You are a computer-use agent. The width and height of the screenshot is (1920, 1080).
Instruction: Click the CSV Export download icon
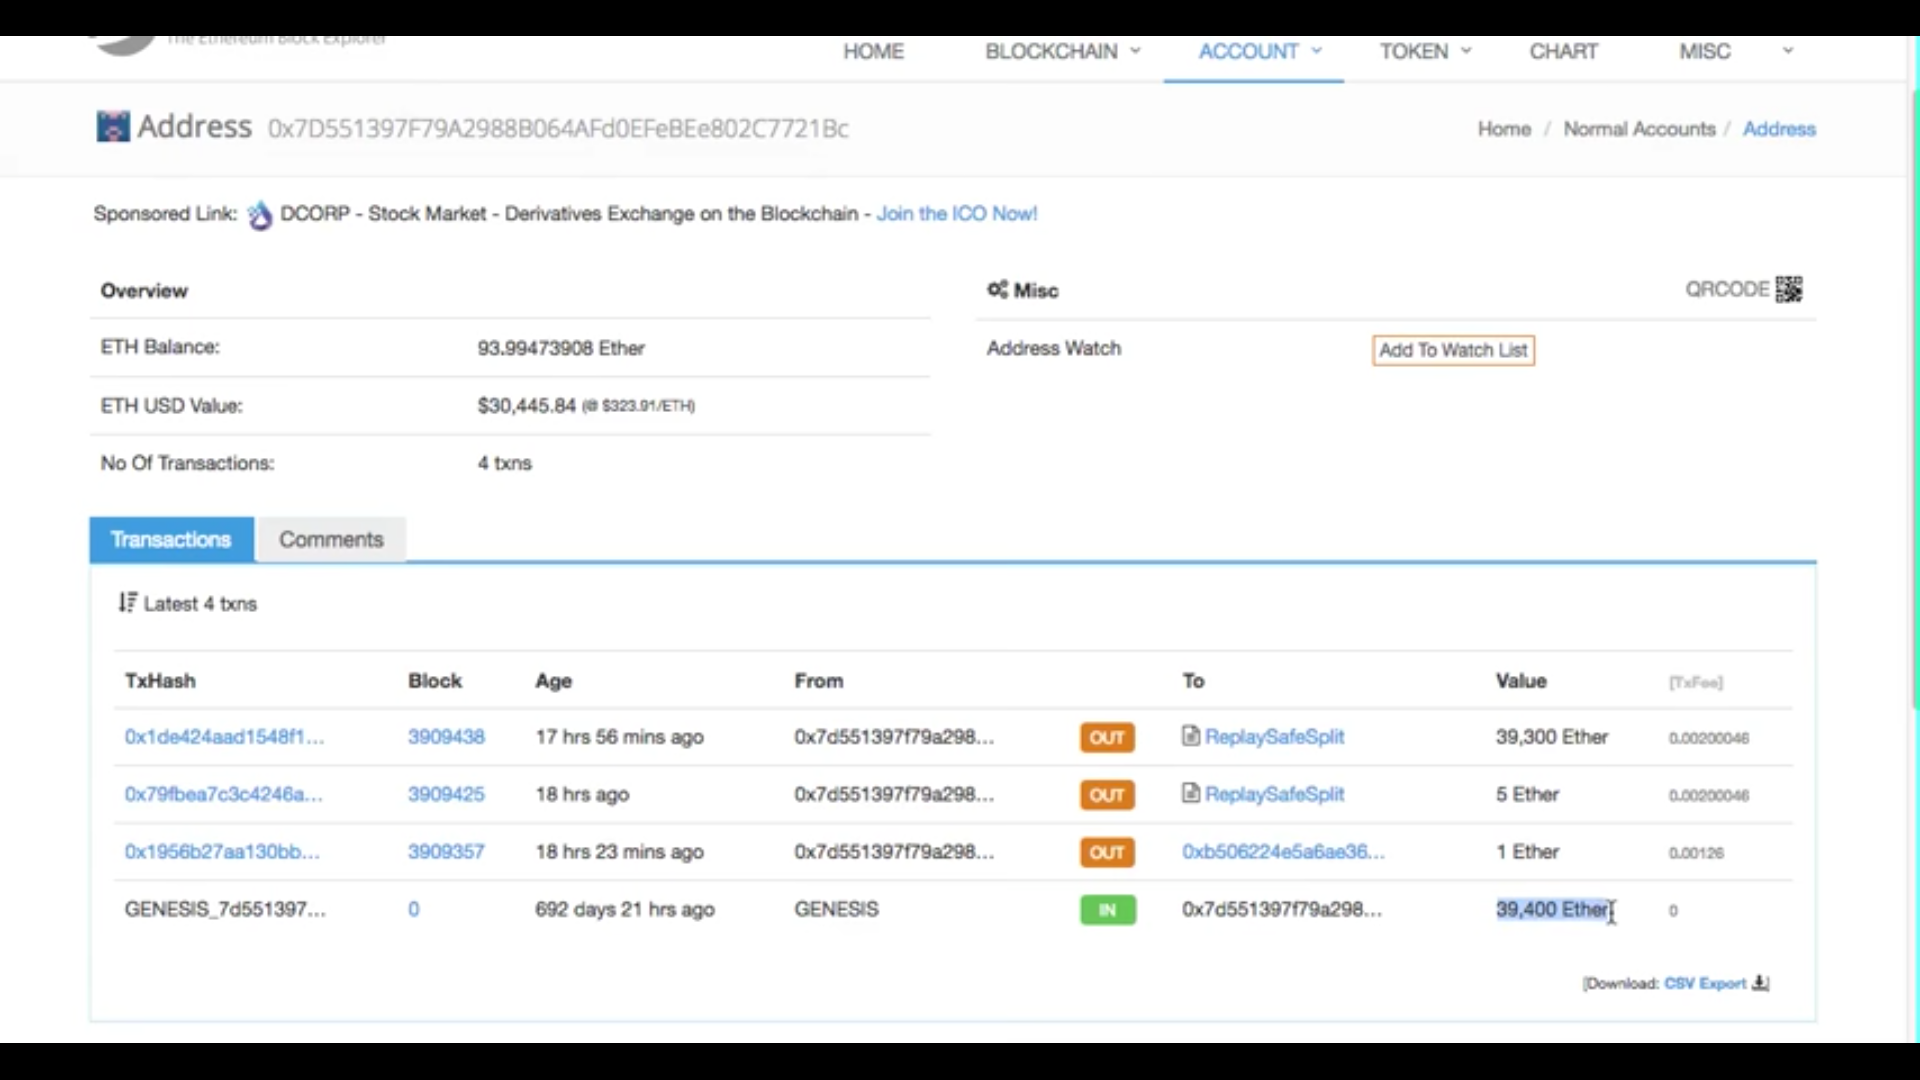[x=1760, y=983]
